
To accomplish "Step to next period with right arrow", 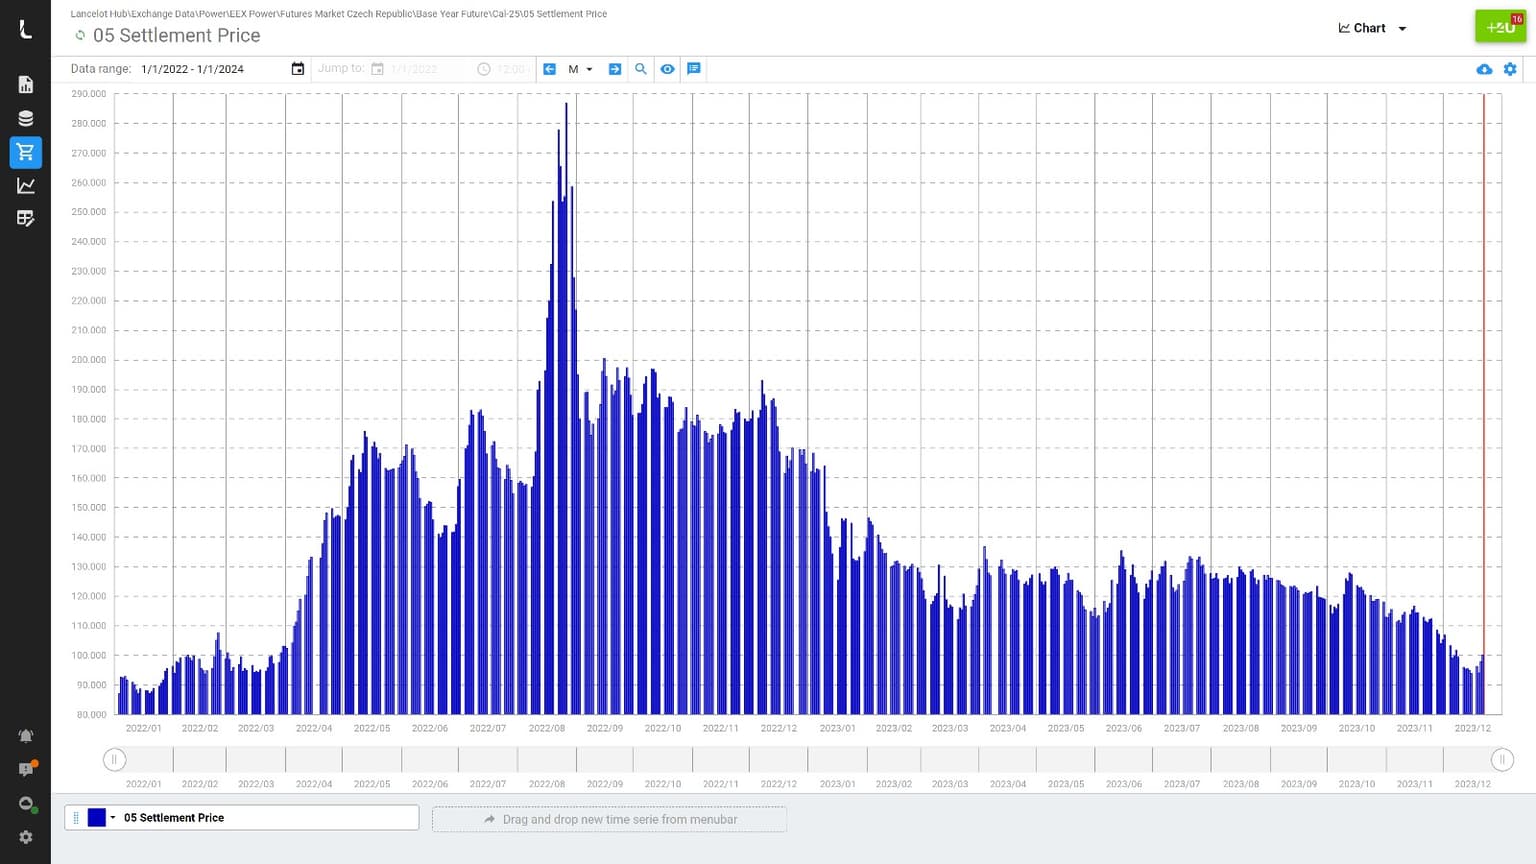I will (x=615, y=69).
